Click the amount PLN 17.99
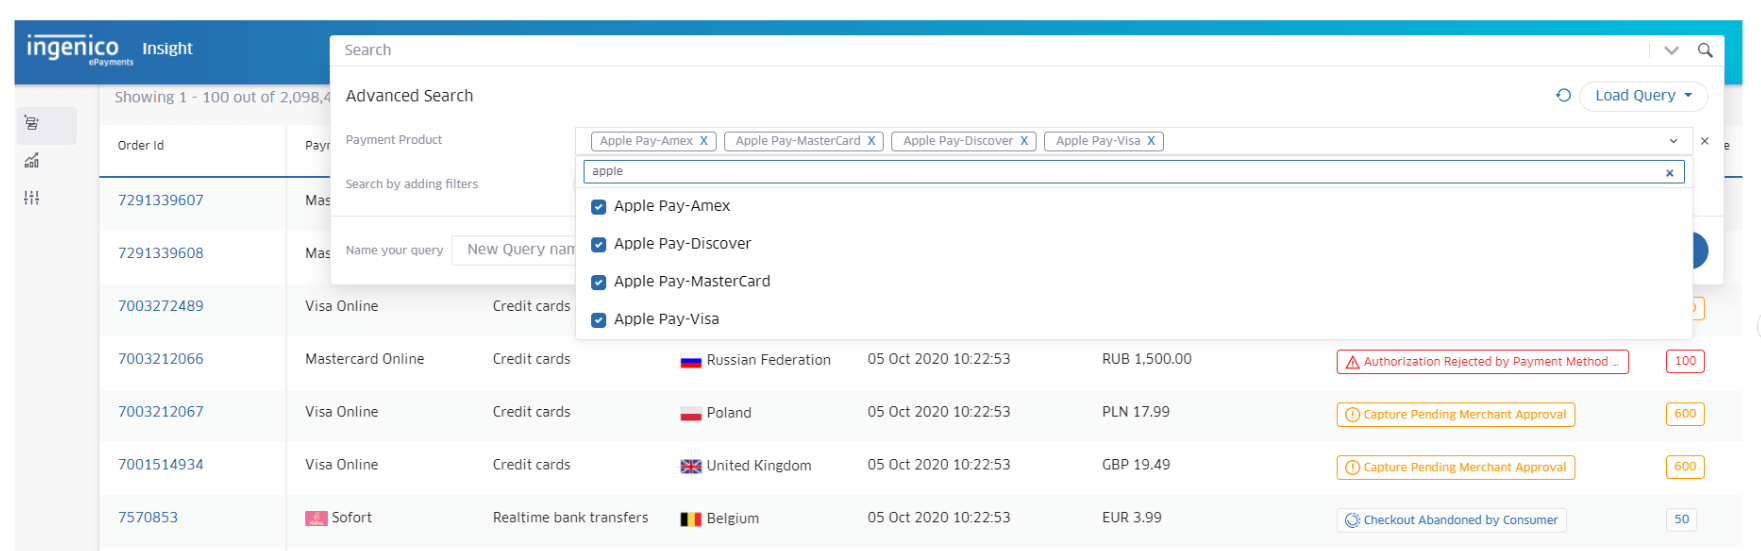The height and width of the screenshot is (551, 1761). 1136,412
